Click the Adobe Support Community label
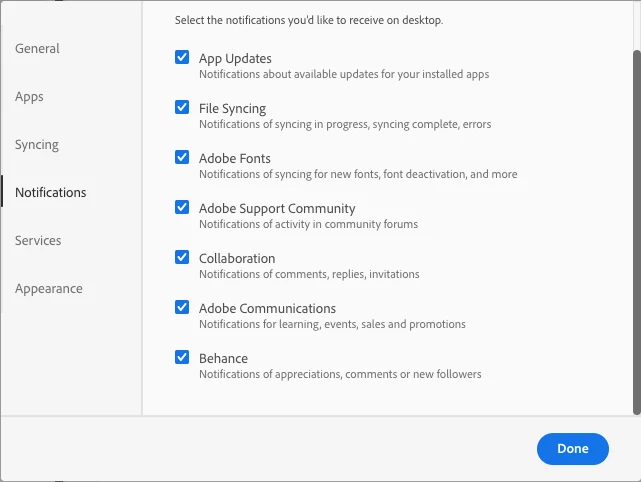The image size is (641, 482). tap(277, 209)
